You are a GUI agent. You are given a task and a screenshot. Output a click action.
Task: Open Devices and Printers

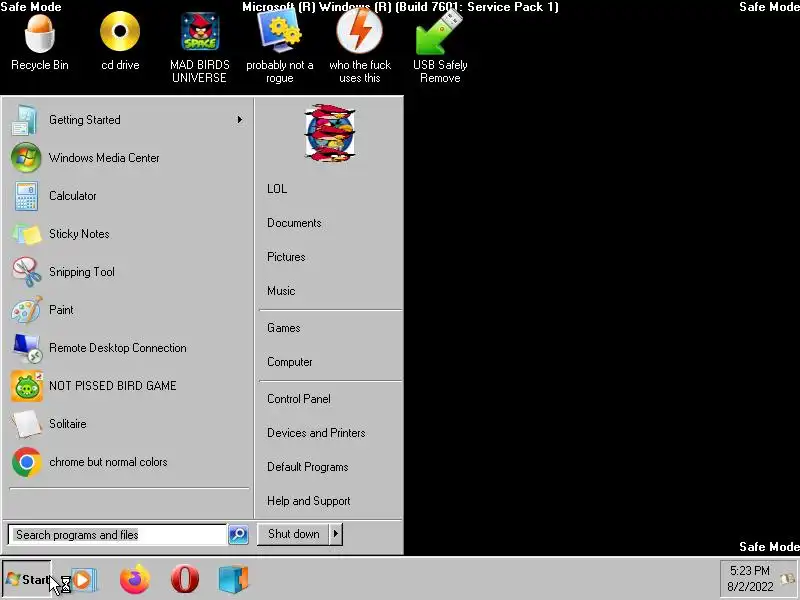point(316,433)
